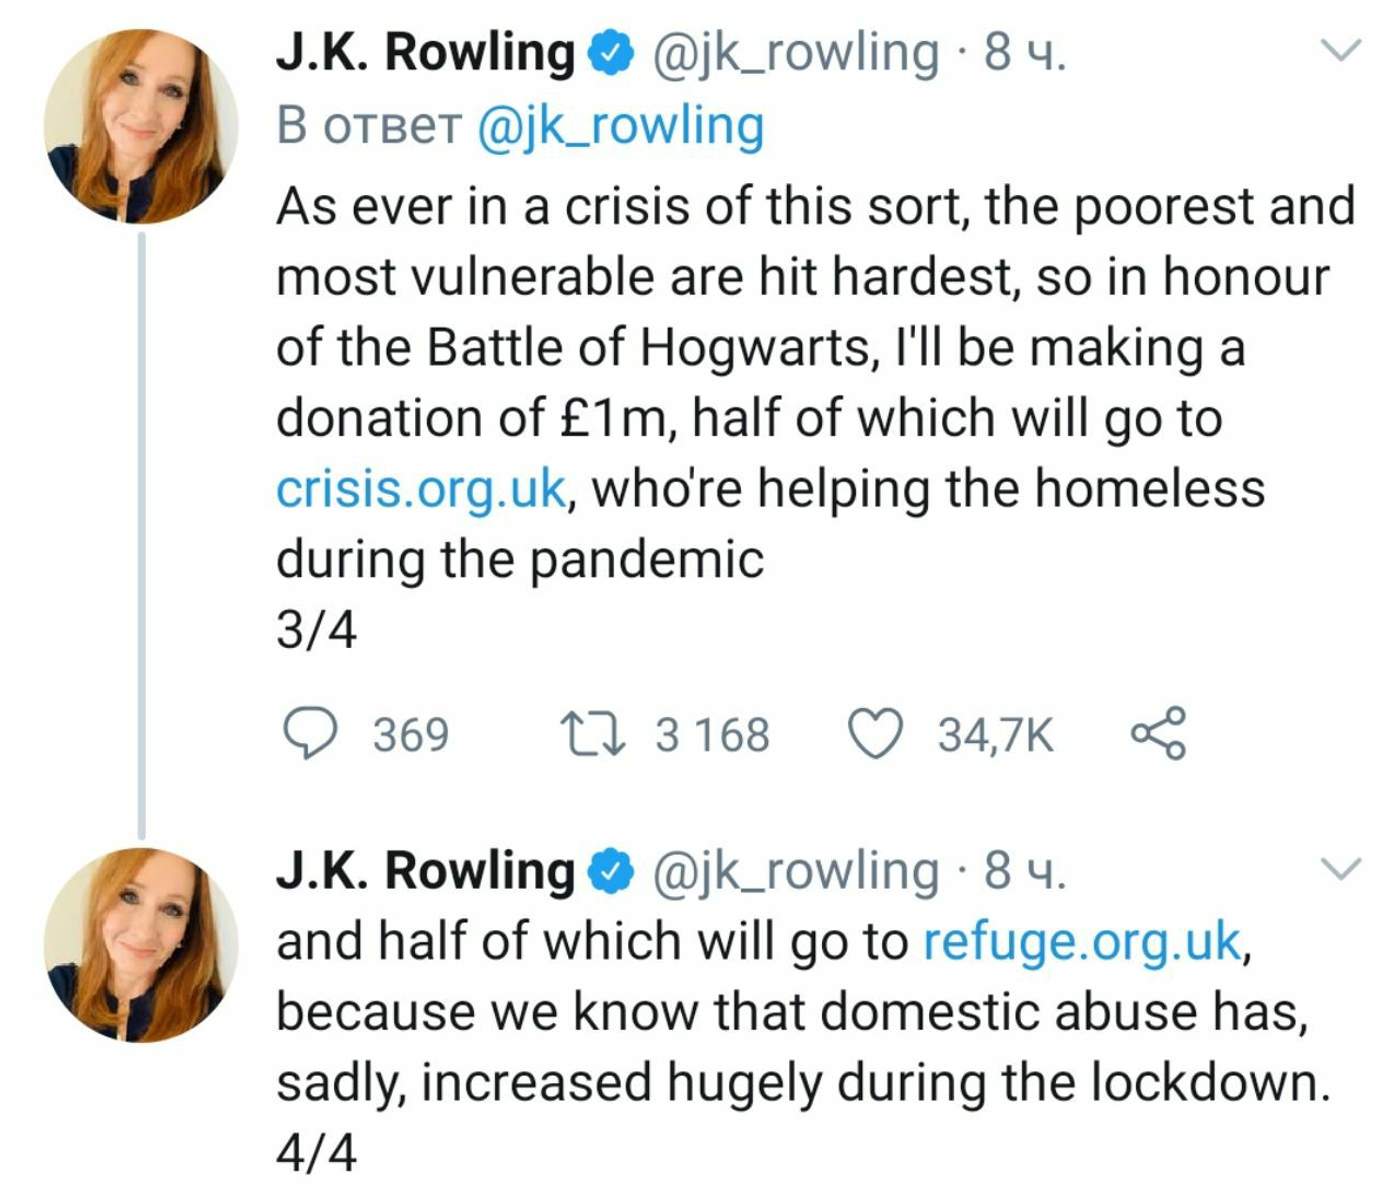1400x1198 pixels.
Task: Share the 3/4 tweet via share icon
Action: click(x=1158, y=733)
